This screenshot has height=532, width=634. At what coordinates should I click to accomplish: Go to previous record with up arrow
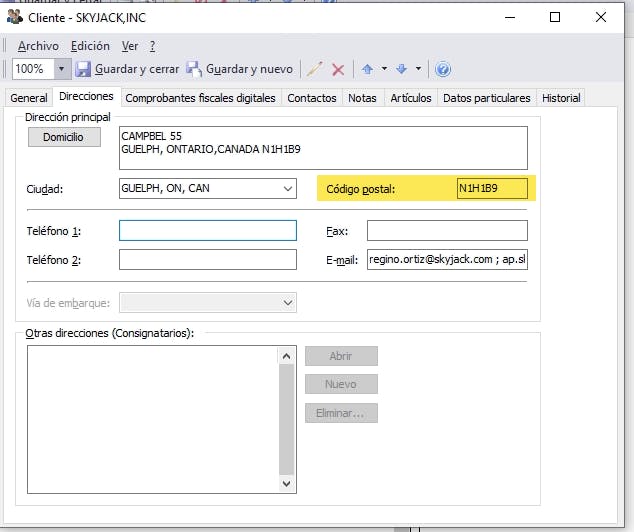click(x=367, y=69)
